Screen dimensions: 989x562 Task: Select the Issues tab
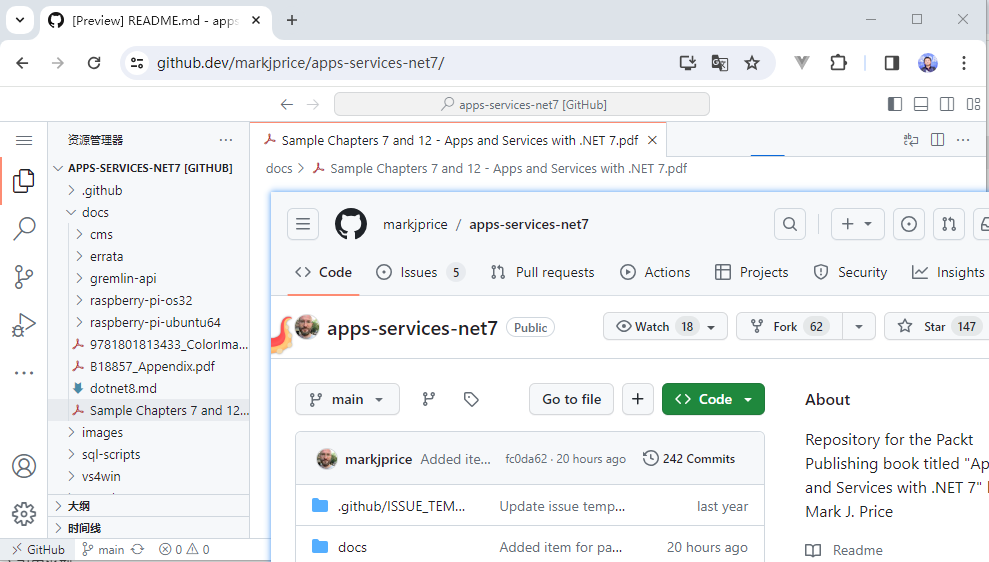click(420, 272)
